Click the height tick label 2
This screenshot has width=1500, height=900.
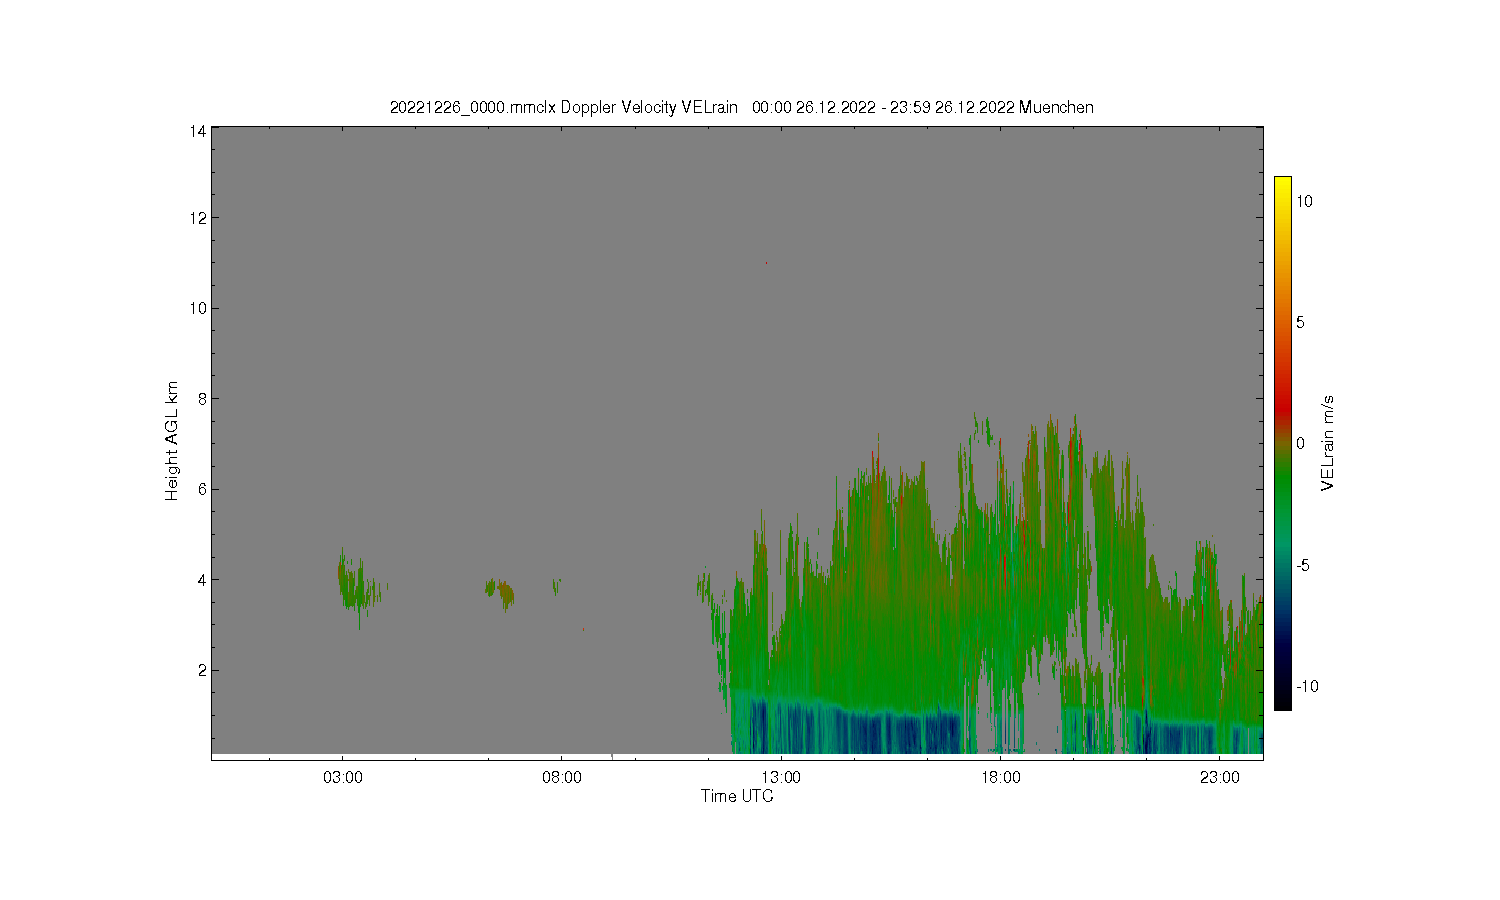202,670
